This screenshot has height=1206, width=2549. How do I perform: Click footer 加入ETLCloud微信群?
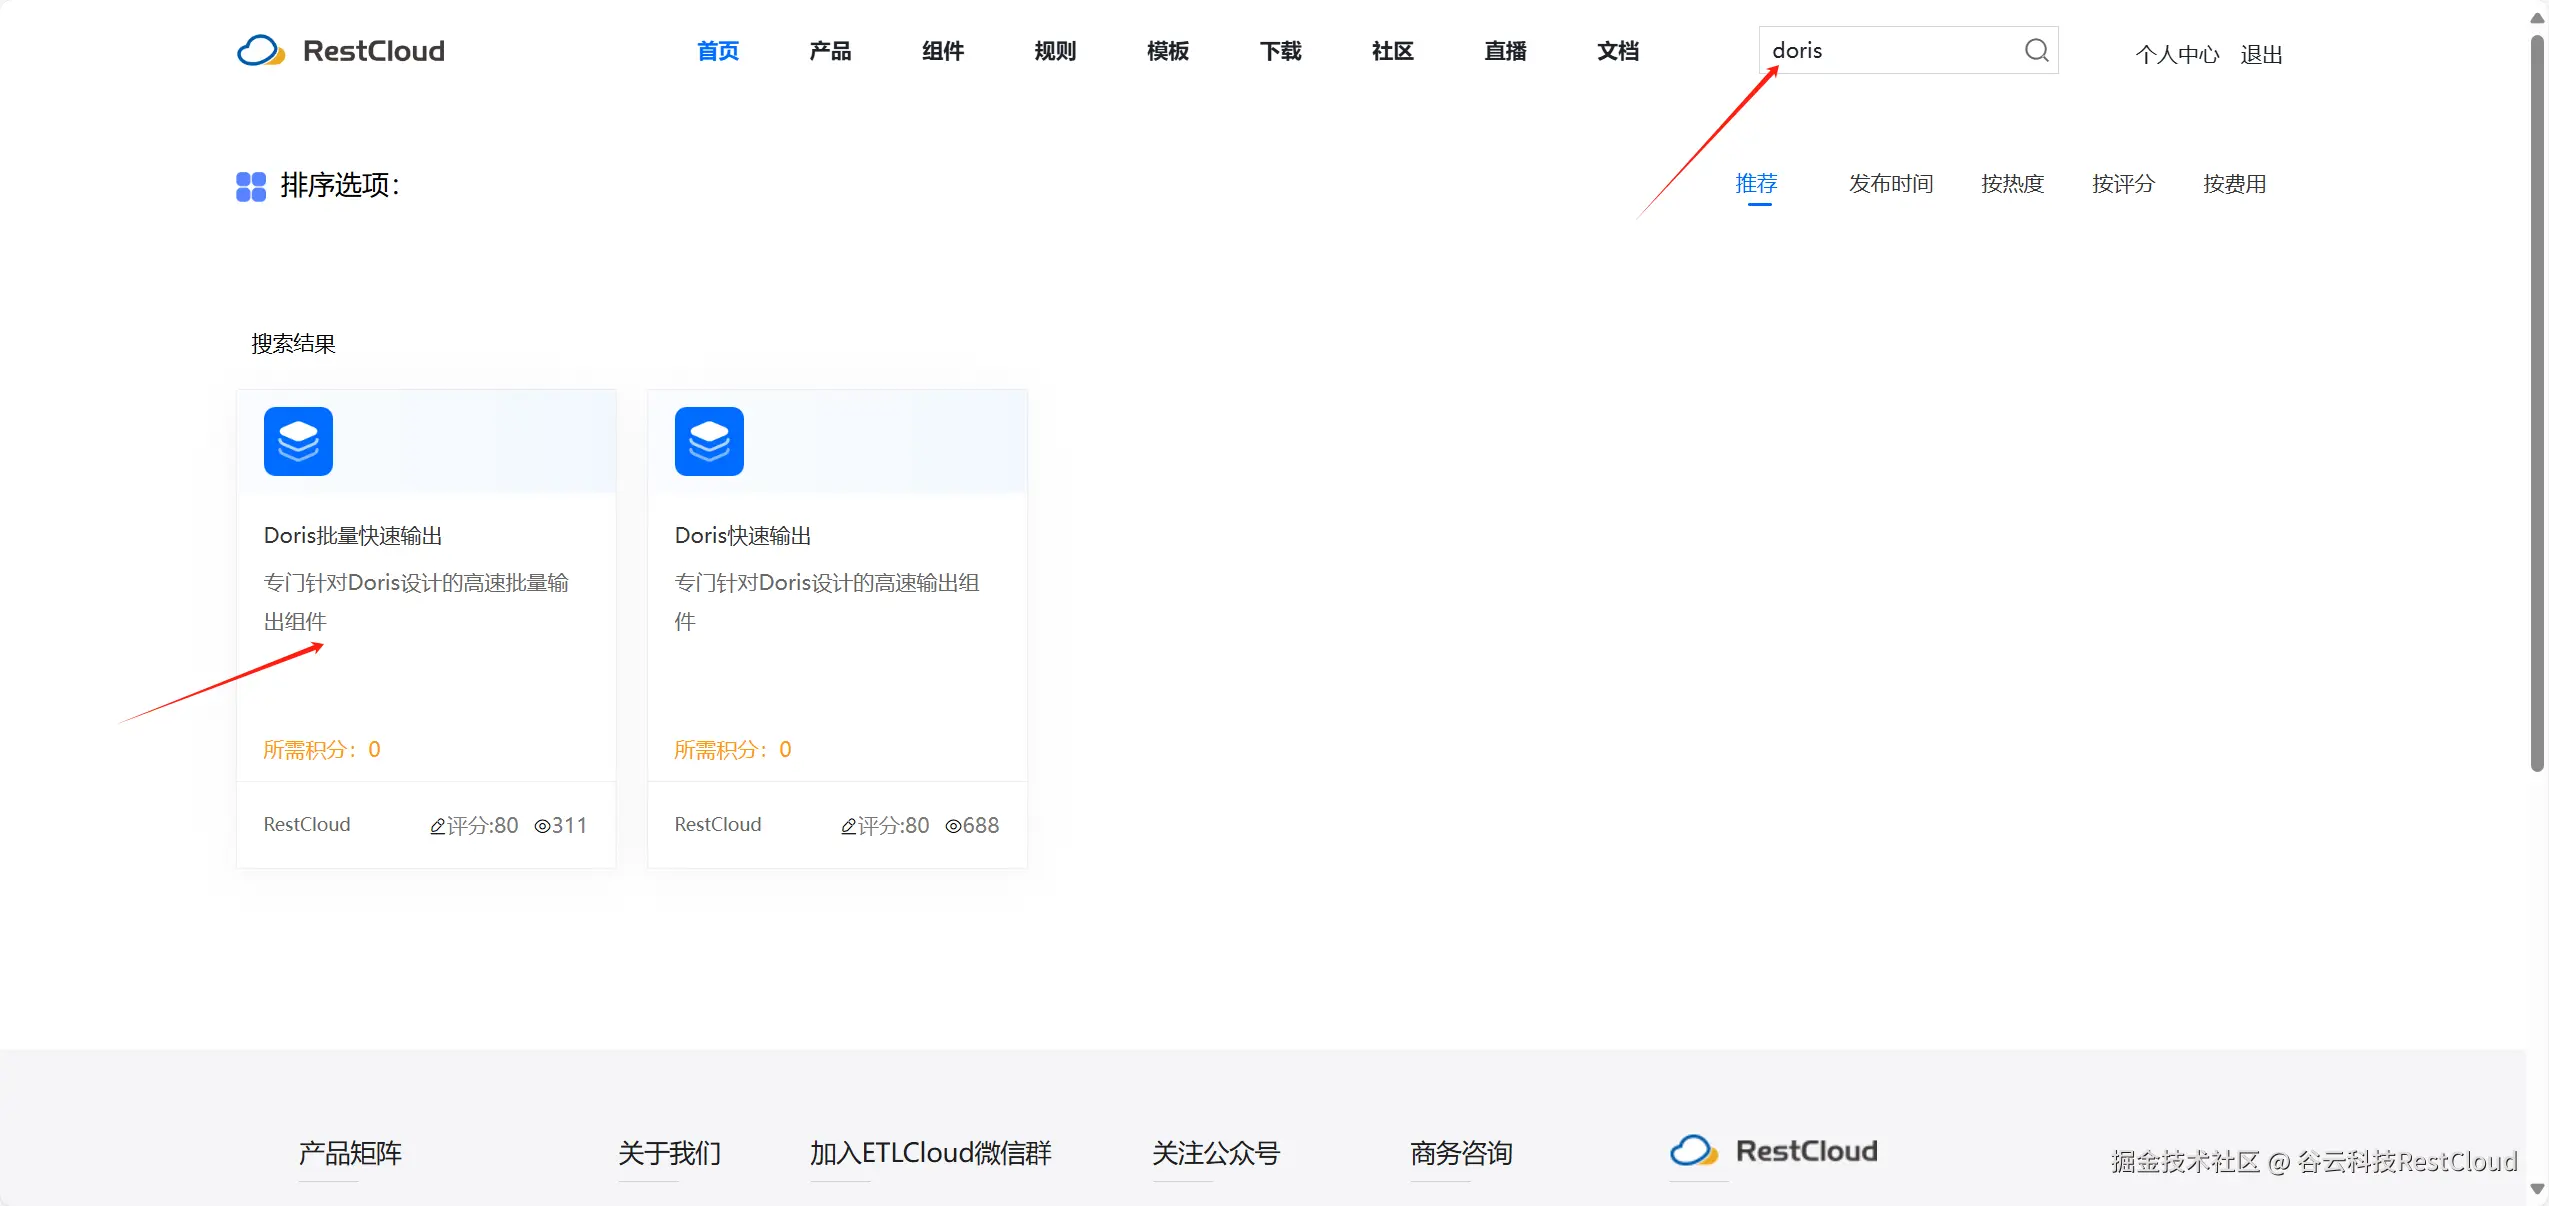(x=931, y=1153)
